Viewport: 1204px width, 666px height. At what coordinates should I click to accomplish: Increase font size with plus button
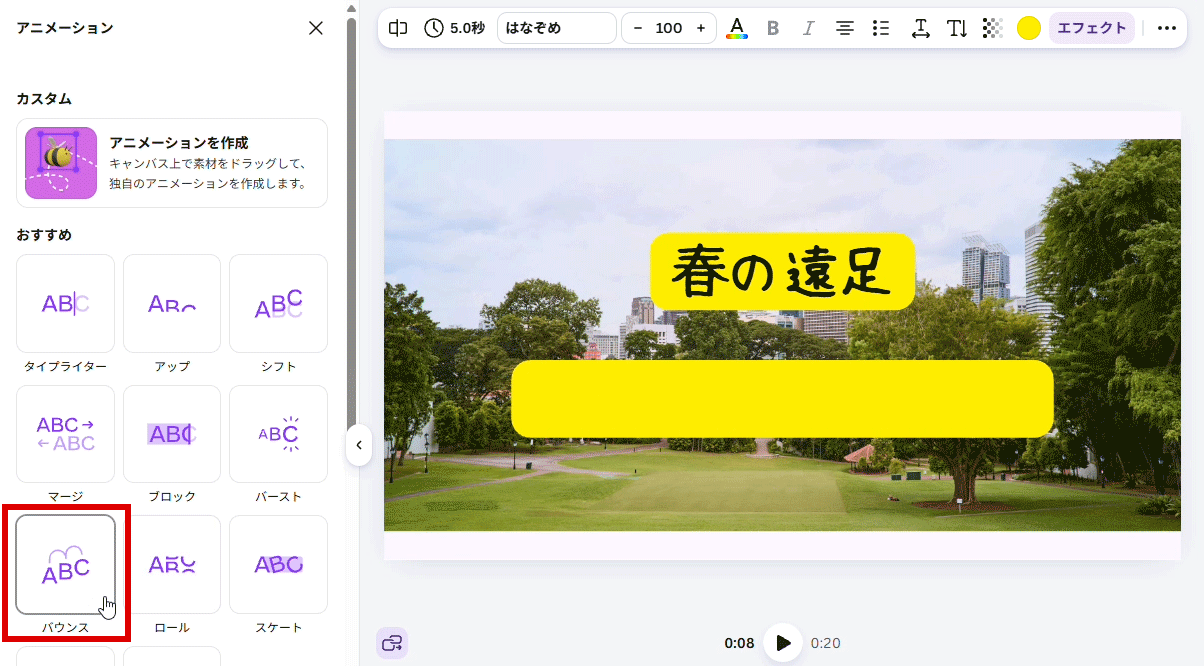pyautogui.click(x=700, y=28)
